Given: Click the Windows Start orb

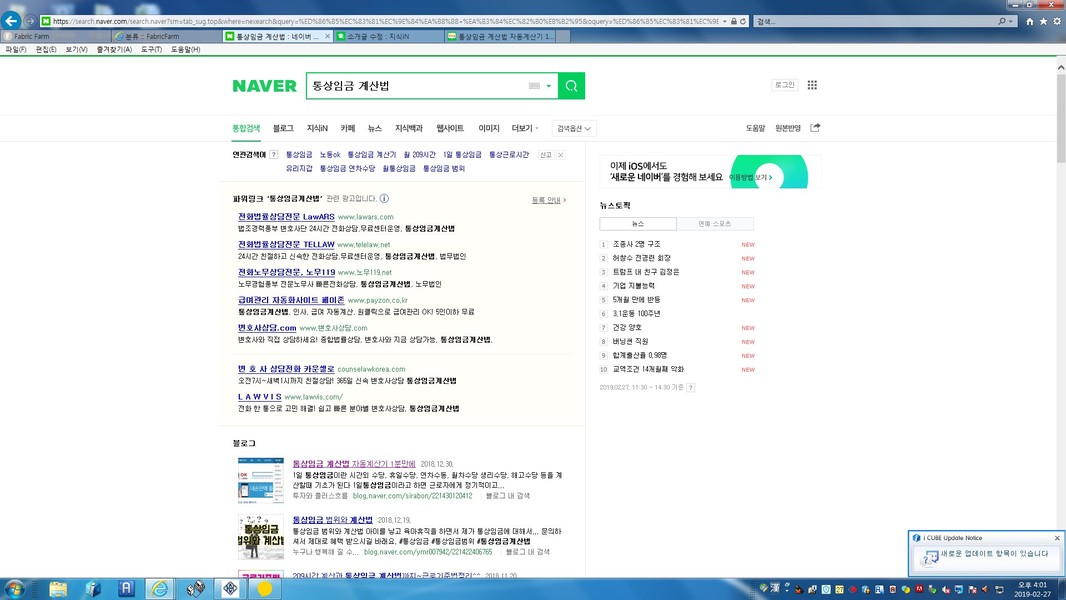Looking at the screenshot, I should click(x=14, y=588).
